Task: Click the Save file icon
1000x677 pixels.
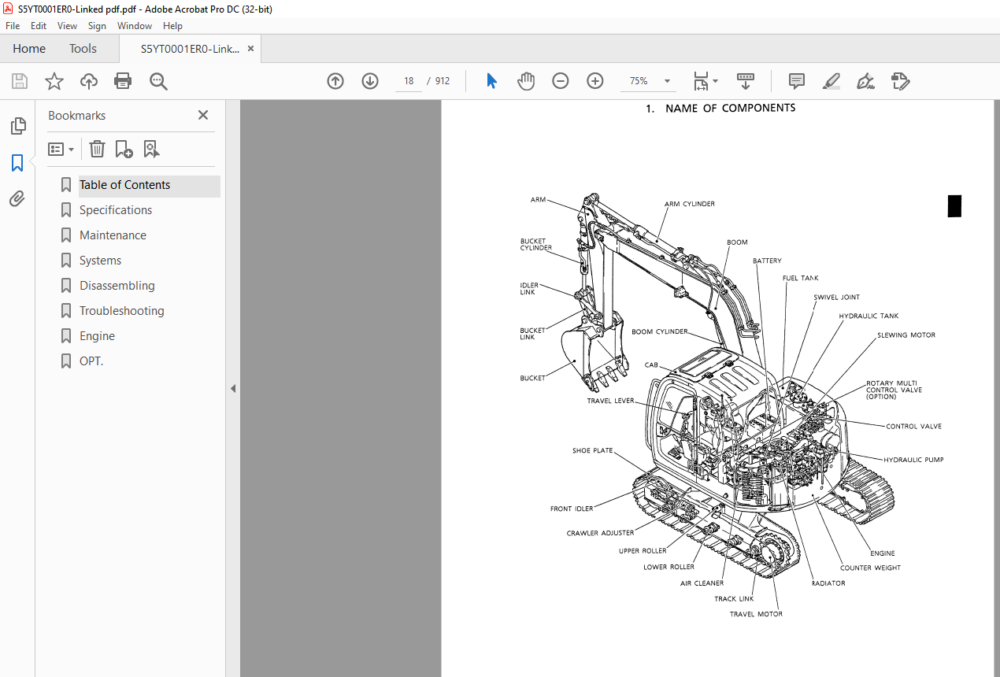Action: pyautogui.click(x=20, y=81)
